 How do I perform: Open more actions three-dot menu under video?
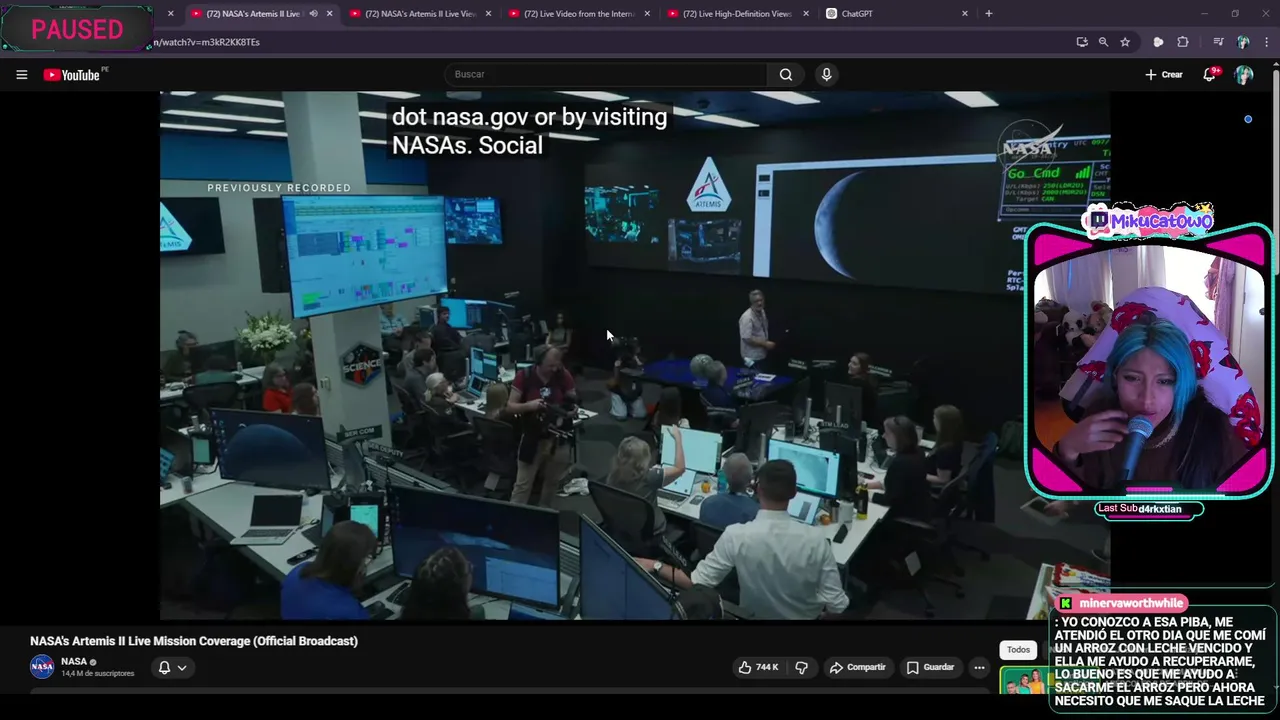980,667
